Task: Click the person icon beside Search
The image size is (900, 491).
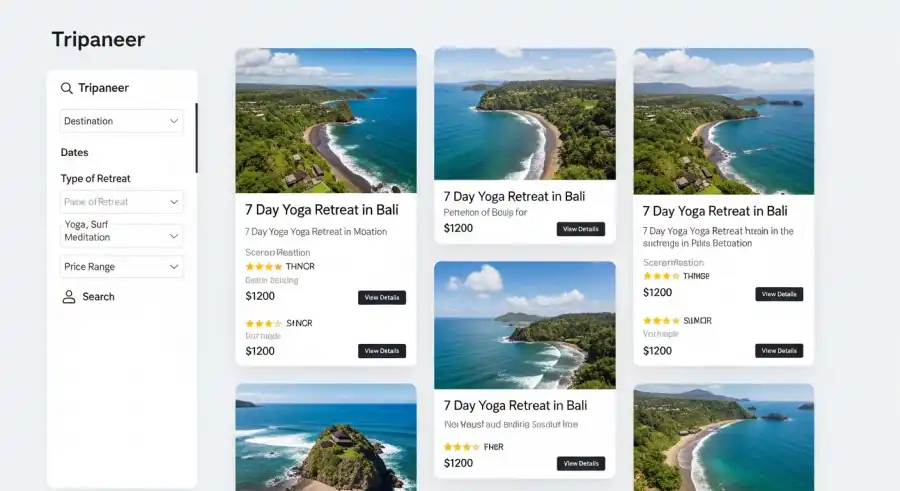Action: 69,297
